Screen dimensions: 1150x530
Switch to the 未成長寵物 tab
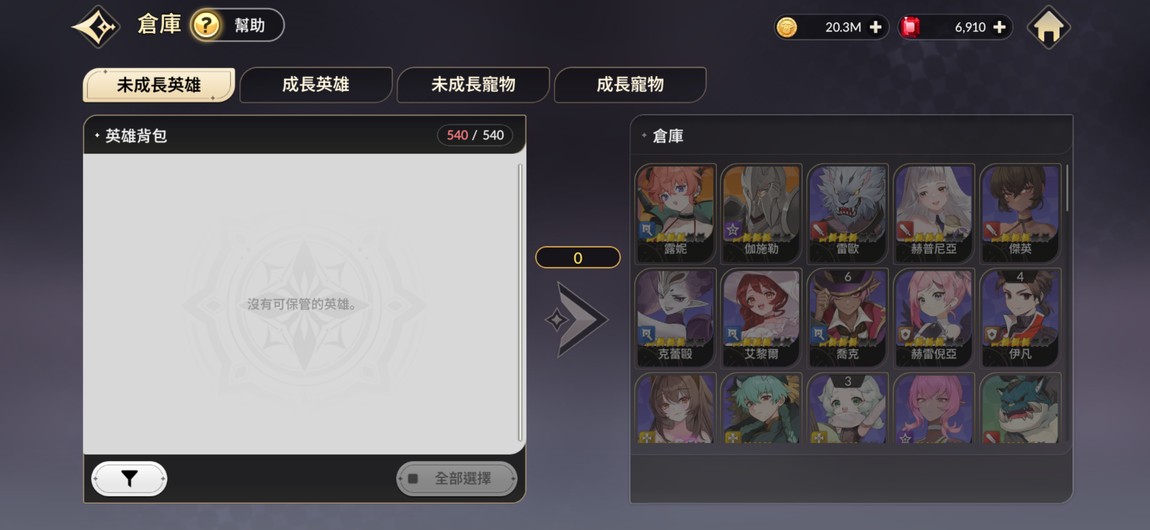pyautogui.click(x=473, y=85)
